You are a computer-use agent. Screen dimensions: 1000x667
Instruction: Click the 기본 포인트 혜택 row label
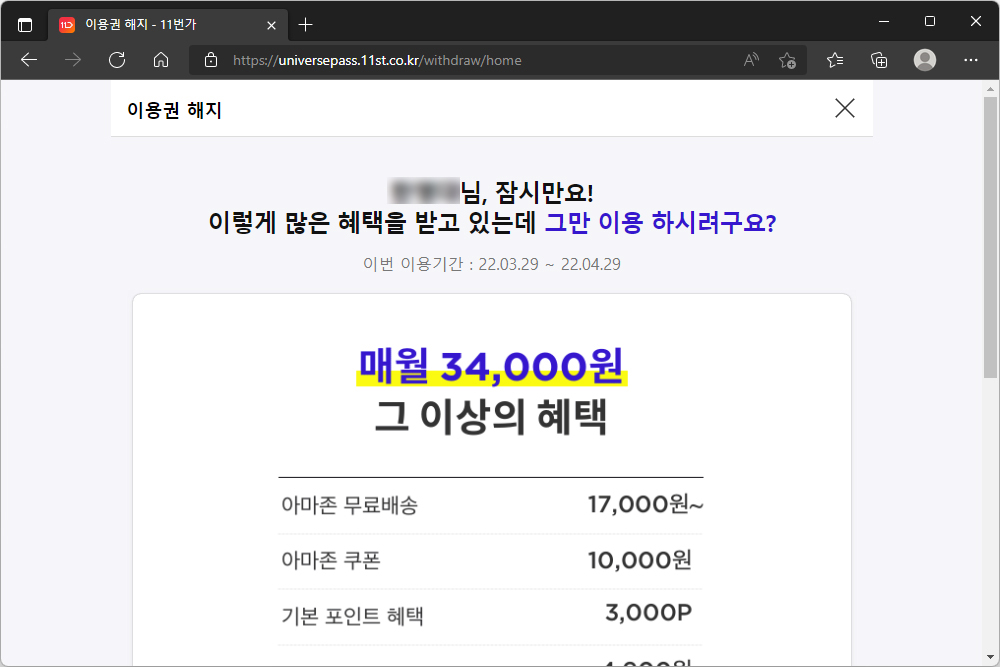pos(352,616)
